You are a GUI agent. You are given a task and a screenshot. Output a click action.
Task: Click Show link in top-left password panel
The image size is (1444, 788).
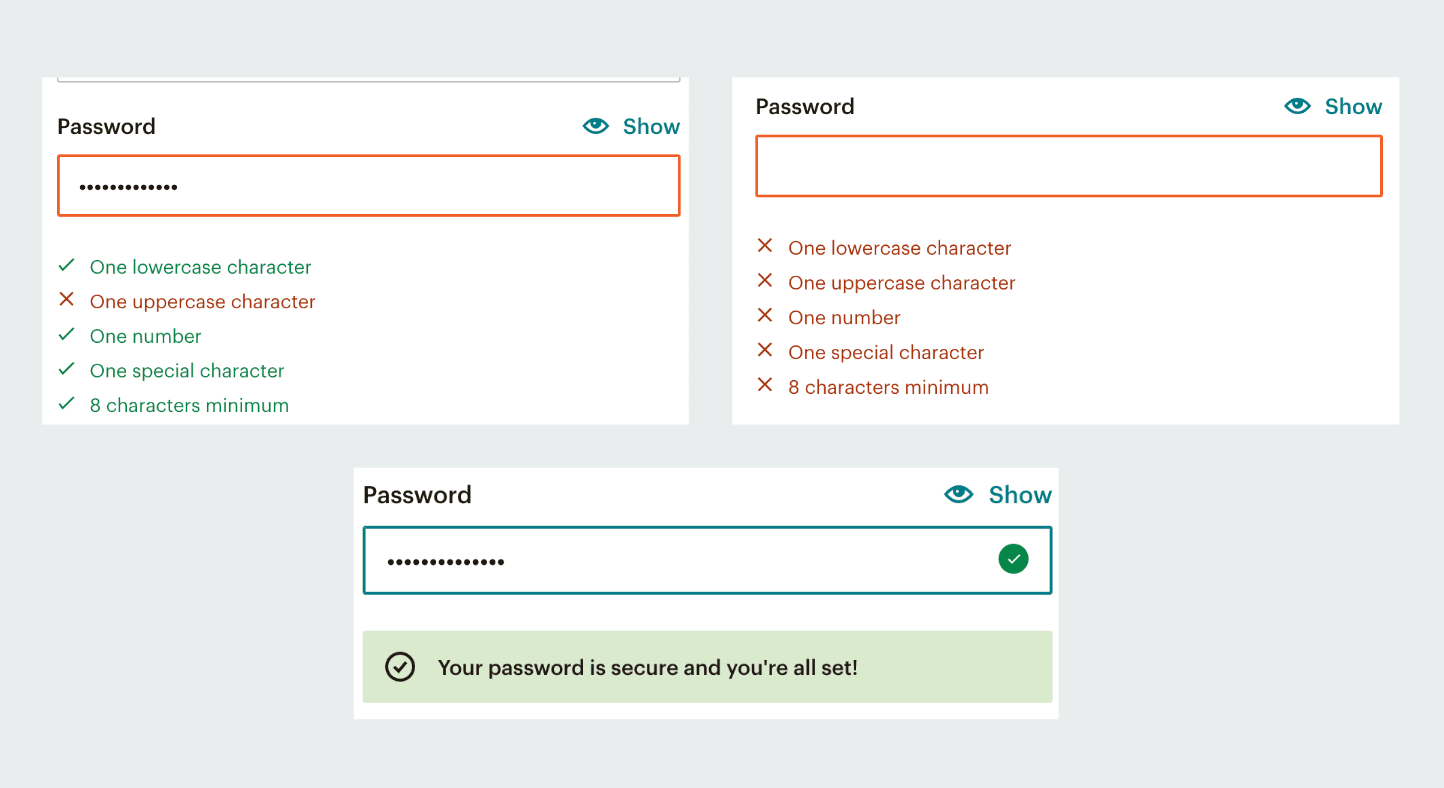pos(651,126)
